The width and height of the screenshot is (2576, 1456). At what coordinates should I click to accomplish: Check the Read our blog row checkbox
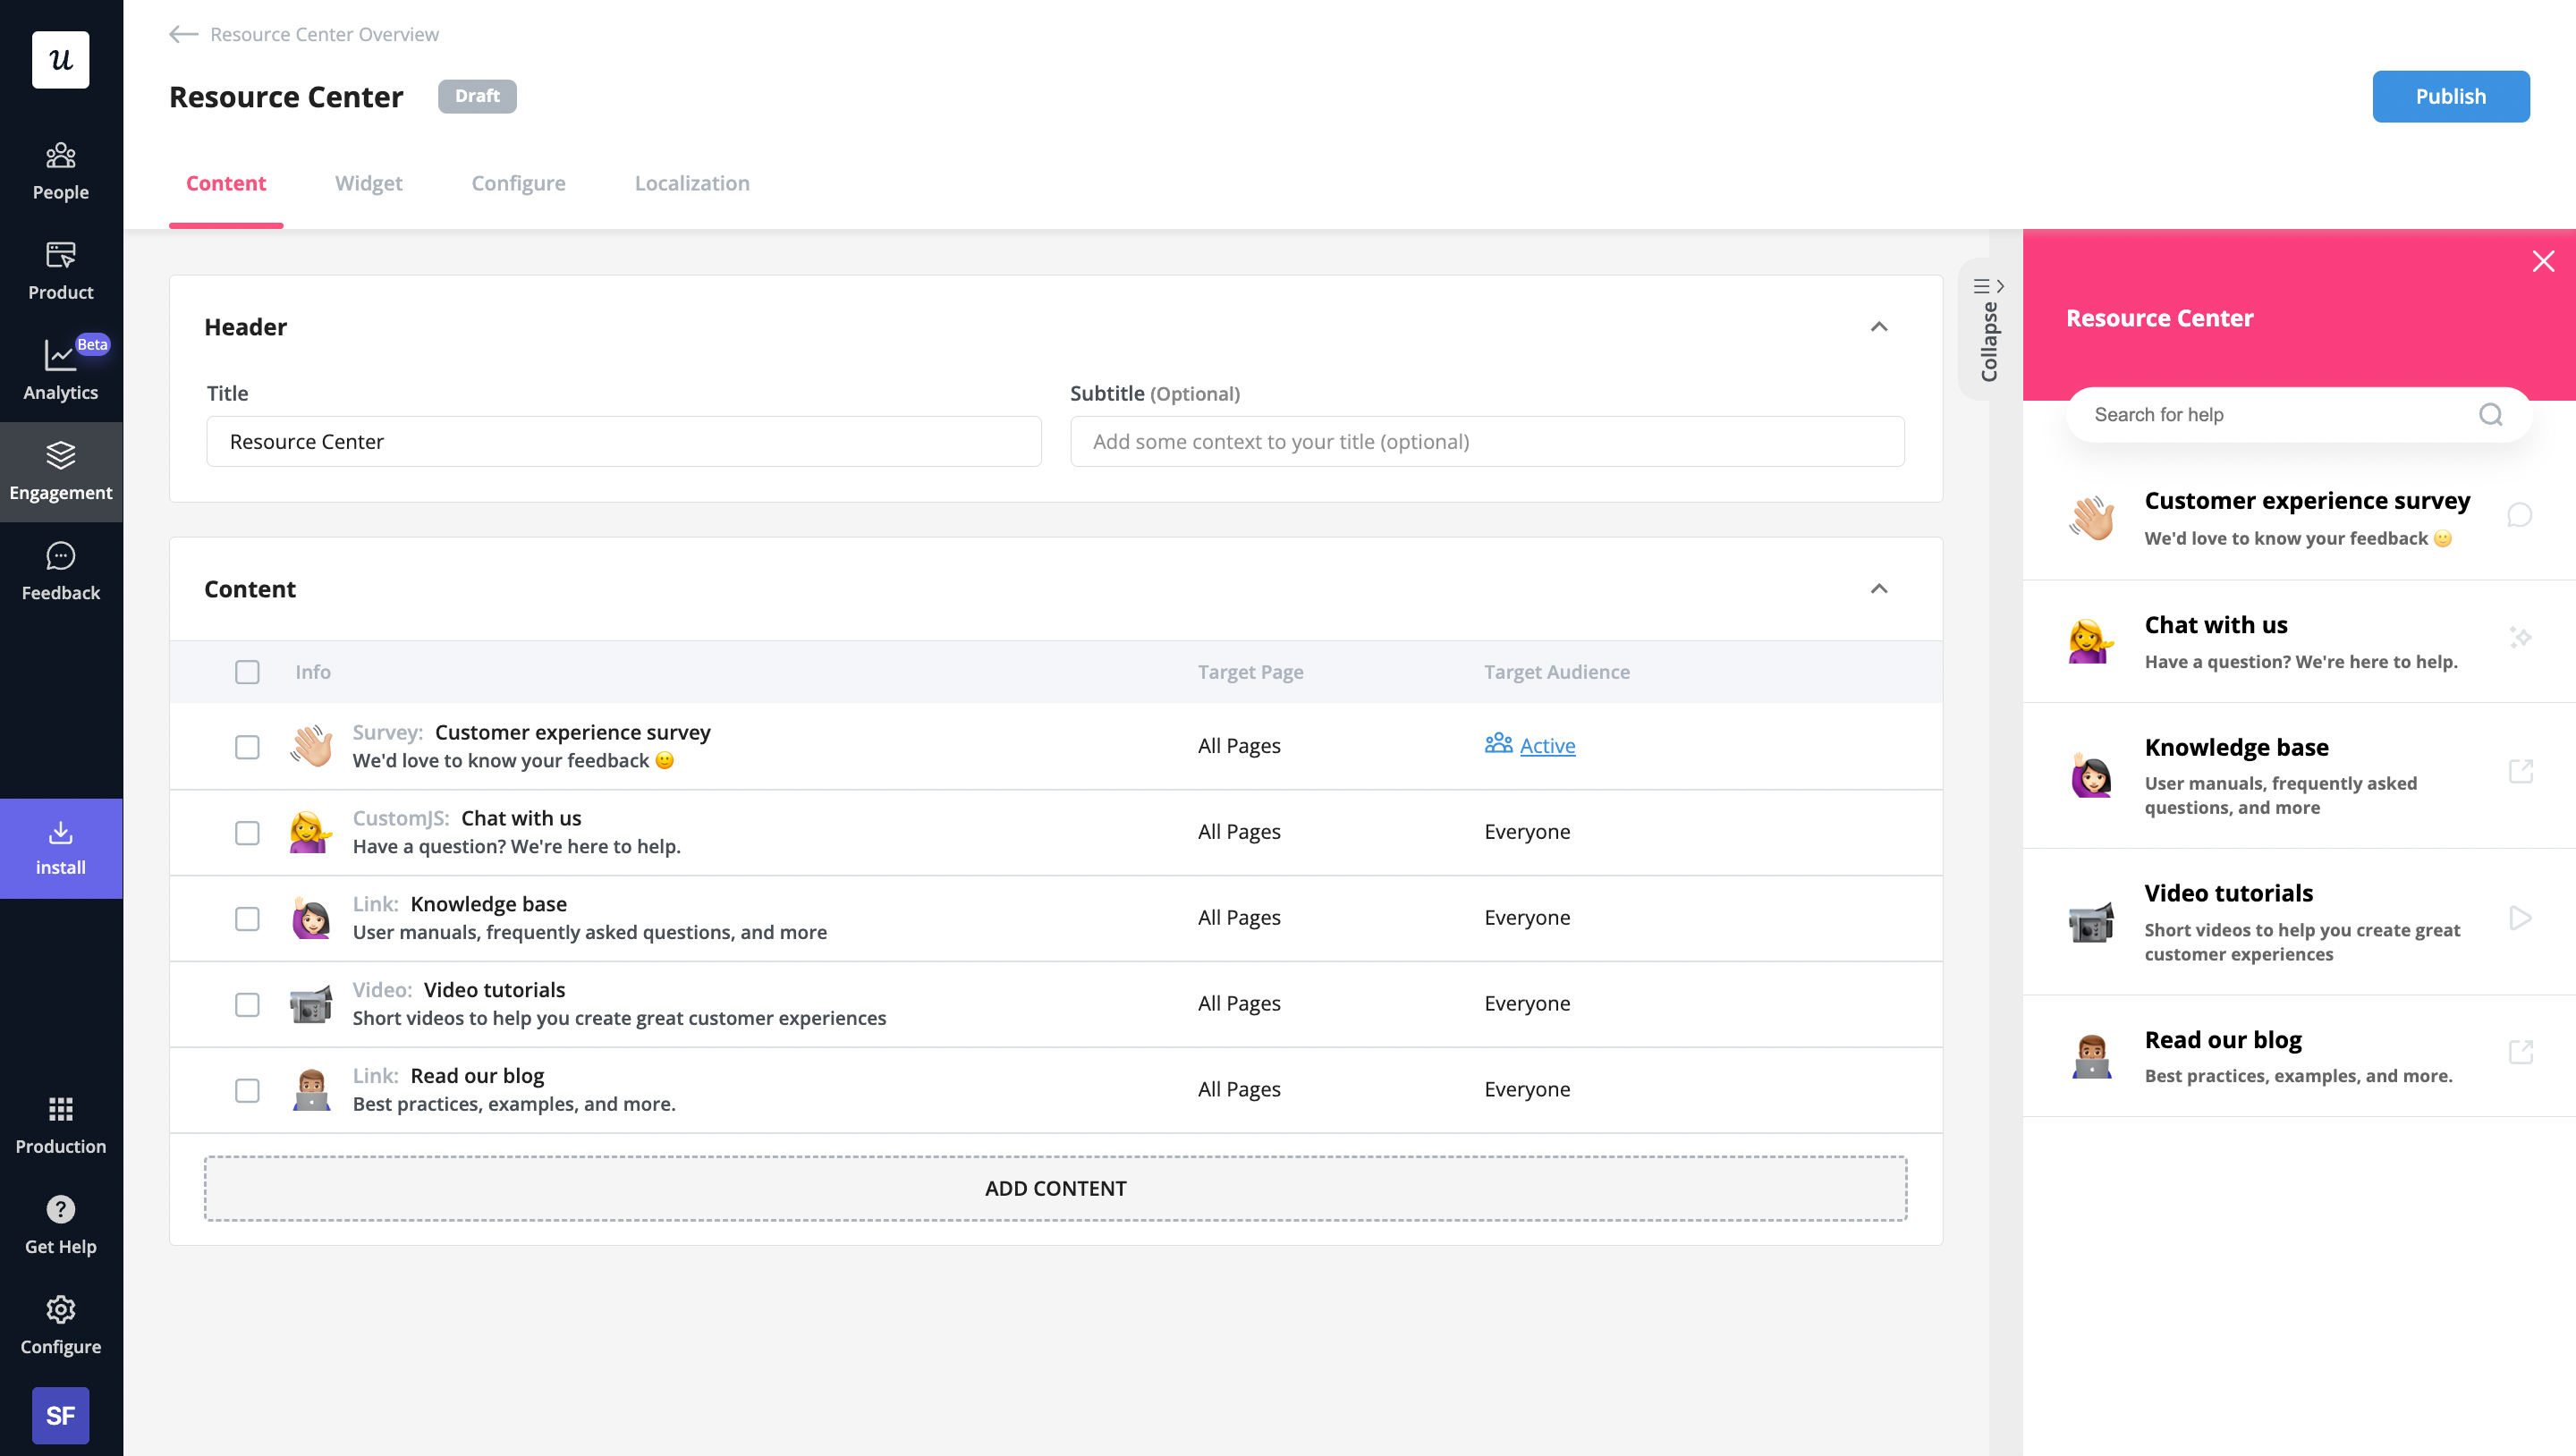[247, 1090]
